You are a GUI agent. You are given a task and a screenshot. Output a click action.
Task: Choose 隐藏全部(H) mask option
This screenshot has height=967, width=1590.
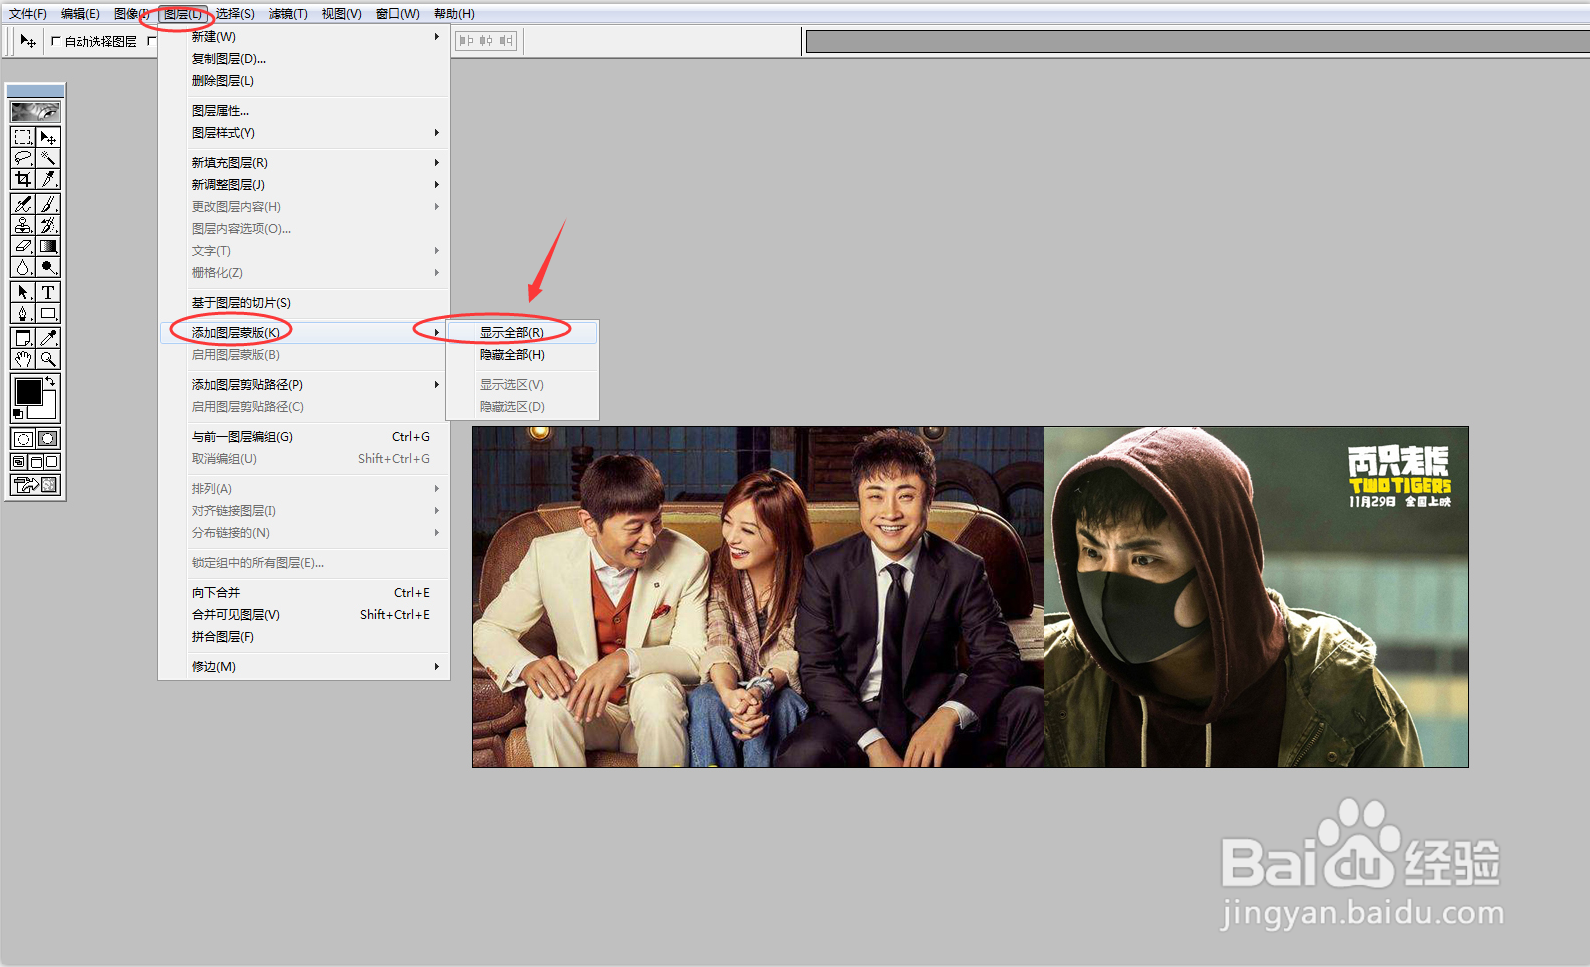pos(522,355)
